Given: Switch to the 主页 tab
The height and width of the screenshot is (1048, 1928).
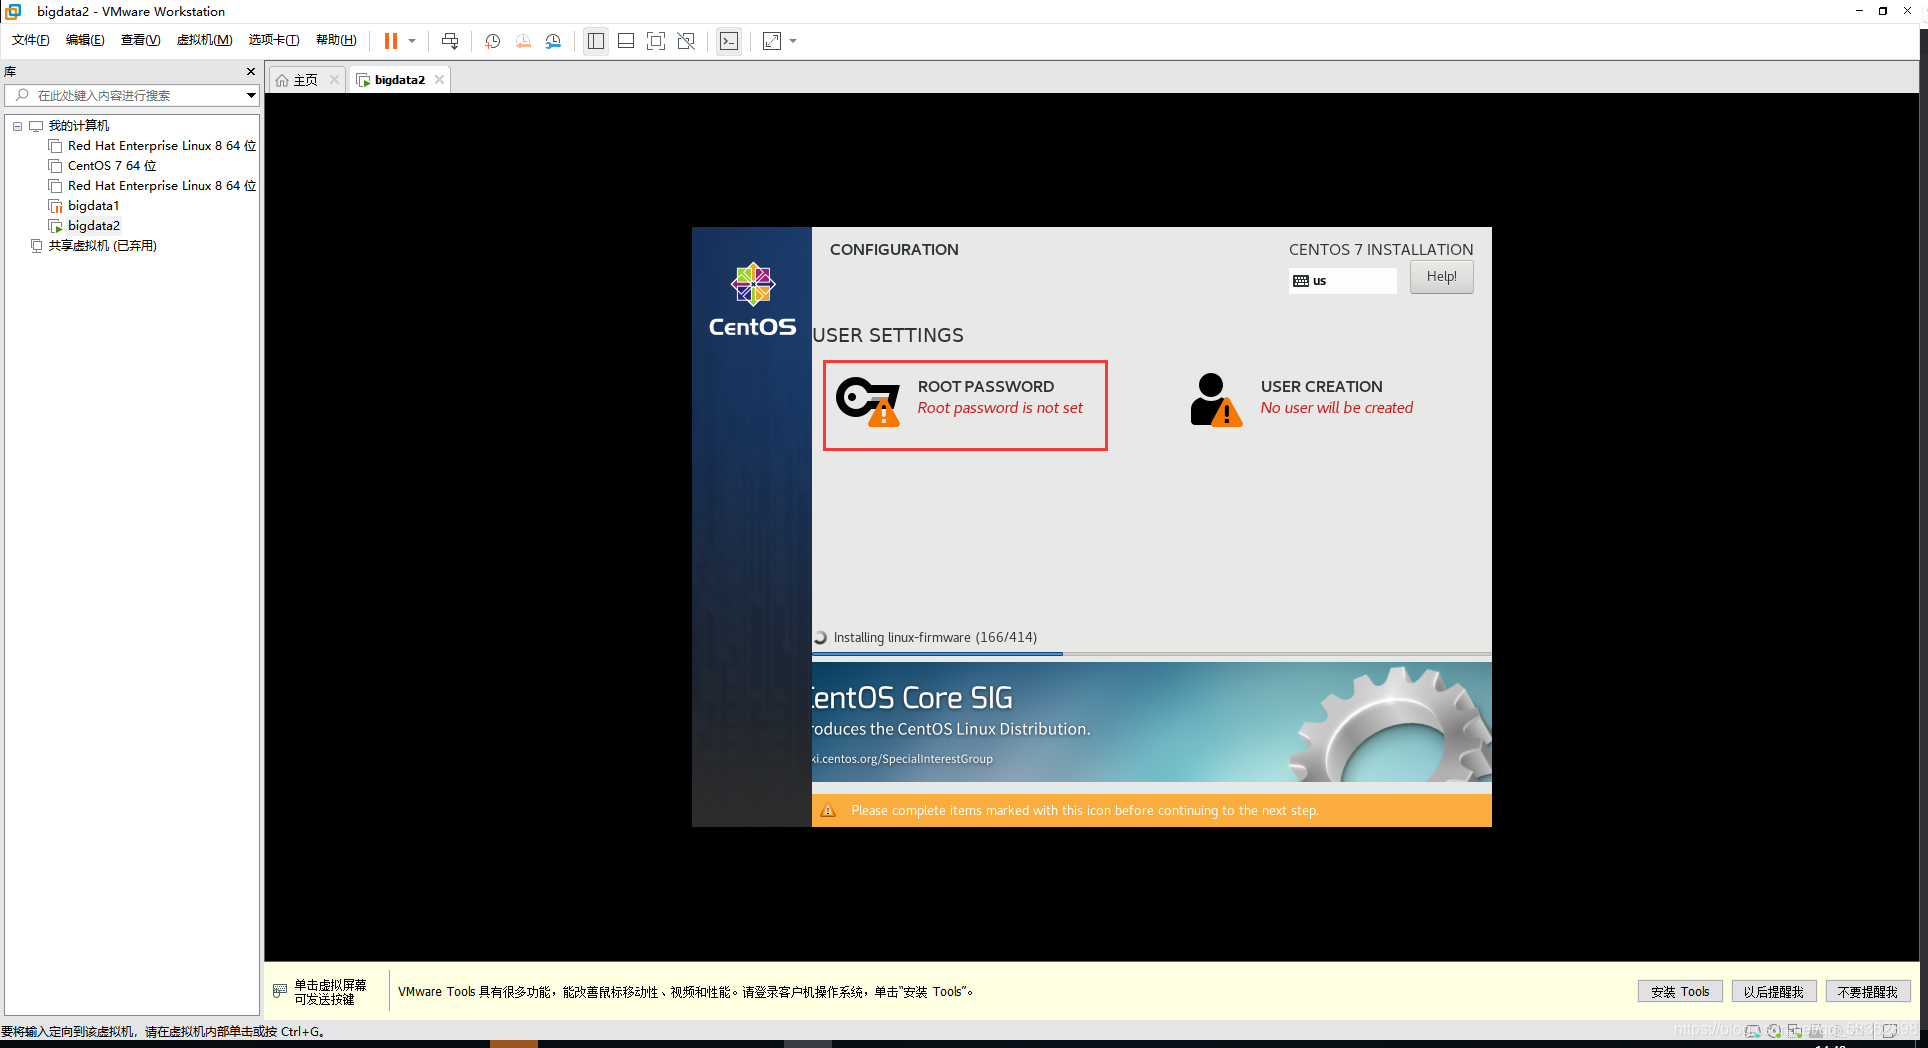Looking at the screenshot, I should (306, 80).
